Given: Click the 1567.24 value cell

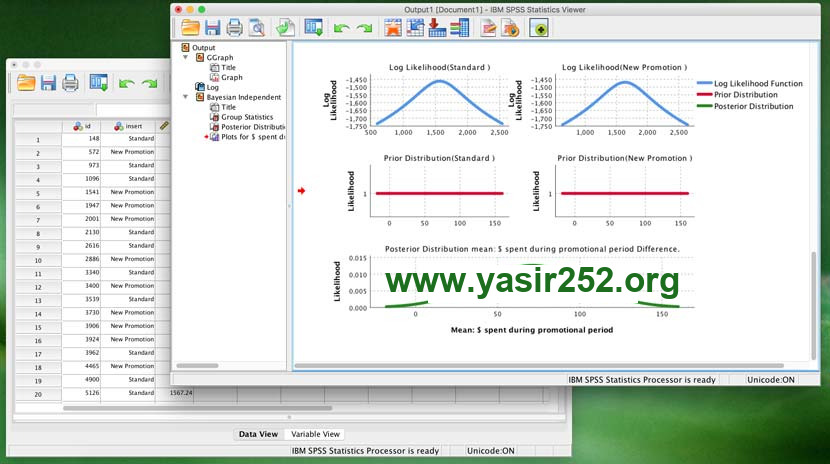Looking at the screenshot, I should [x=175, y=393].
